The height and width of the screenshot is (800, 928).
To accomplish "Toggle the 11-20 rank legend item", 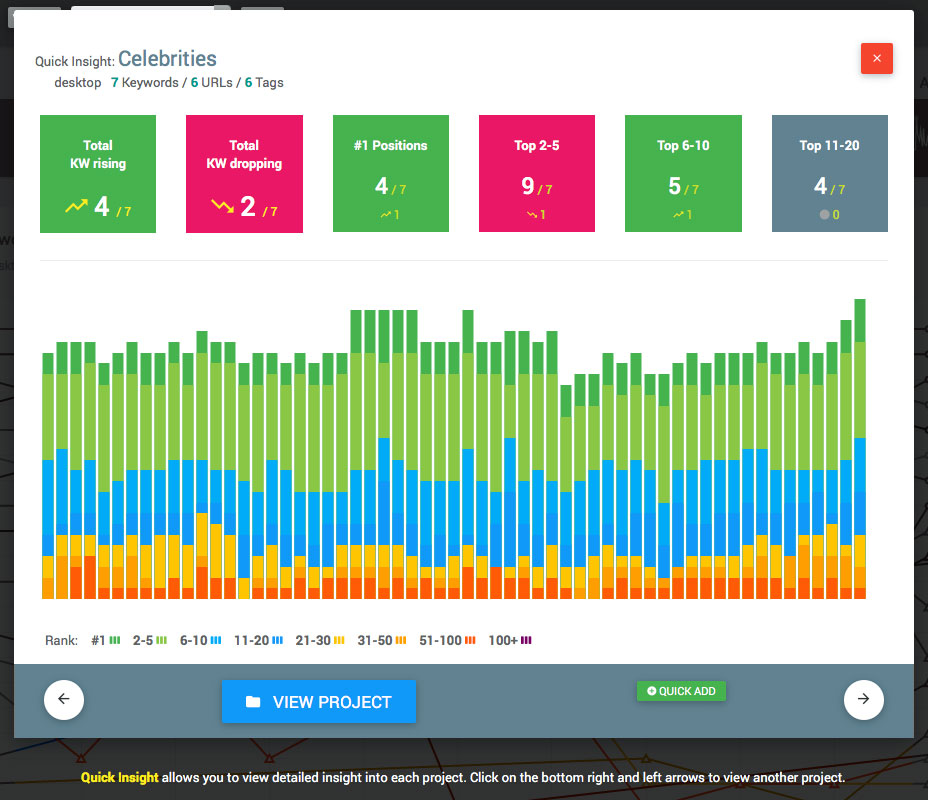I will click(x=257, y=640).
